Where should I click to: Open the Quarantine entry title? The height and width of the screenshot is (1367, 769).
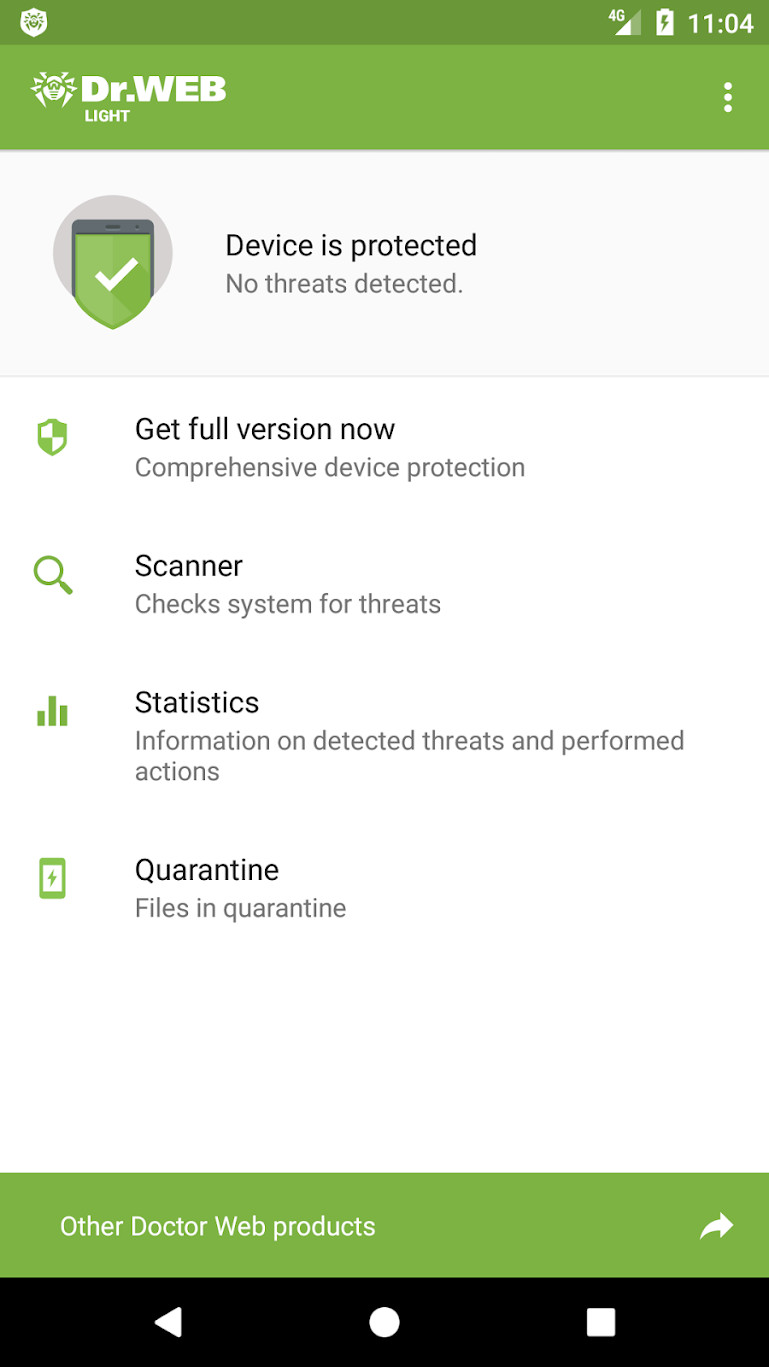click(207, 870)
